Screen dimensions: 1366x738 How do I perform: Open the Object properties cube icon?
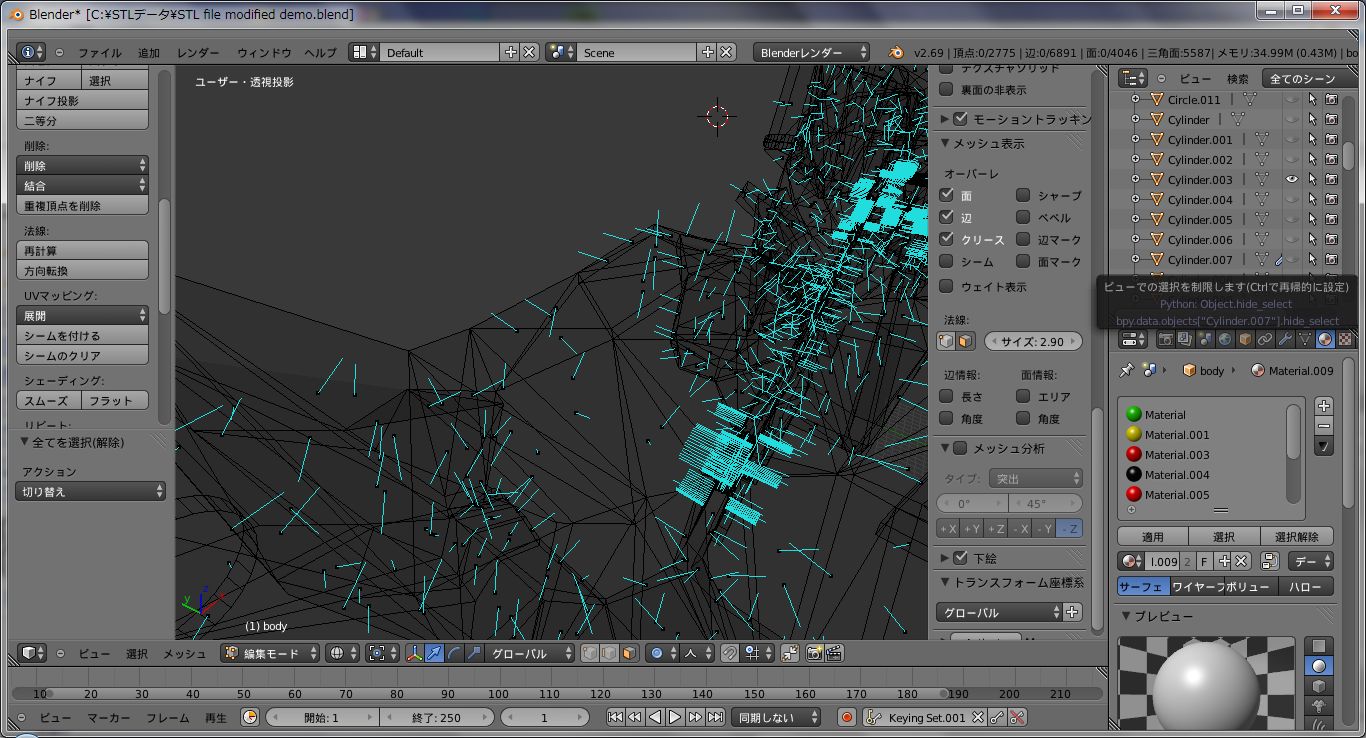pyautogui.click(x=1246, y=338)
